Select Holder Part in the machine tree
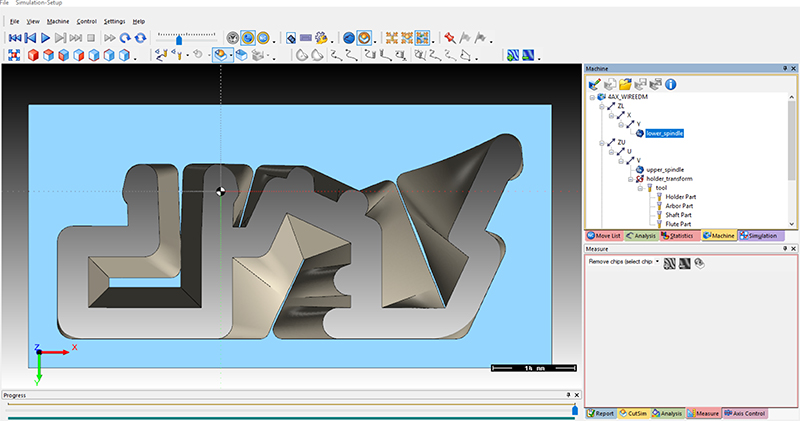 click(680, 196)
